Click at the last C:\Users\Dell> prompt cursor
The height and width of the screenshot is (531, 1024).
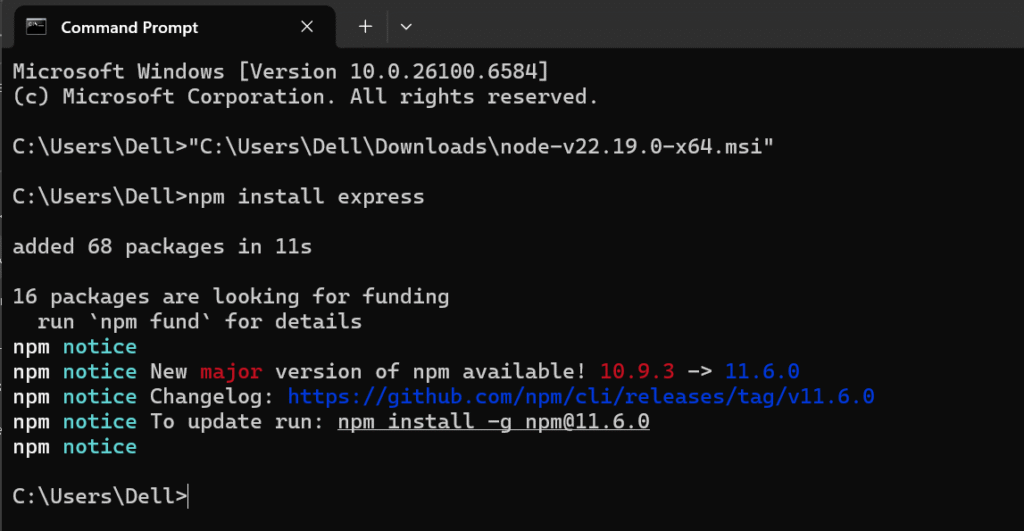point(188,497)
